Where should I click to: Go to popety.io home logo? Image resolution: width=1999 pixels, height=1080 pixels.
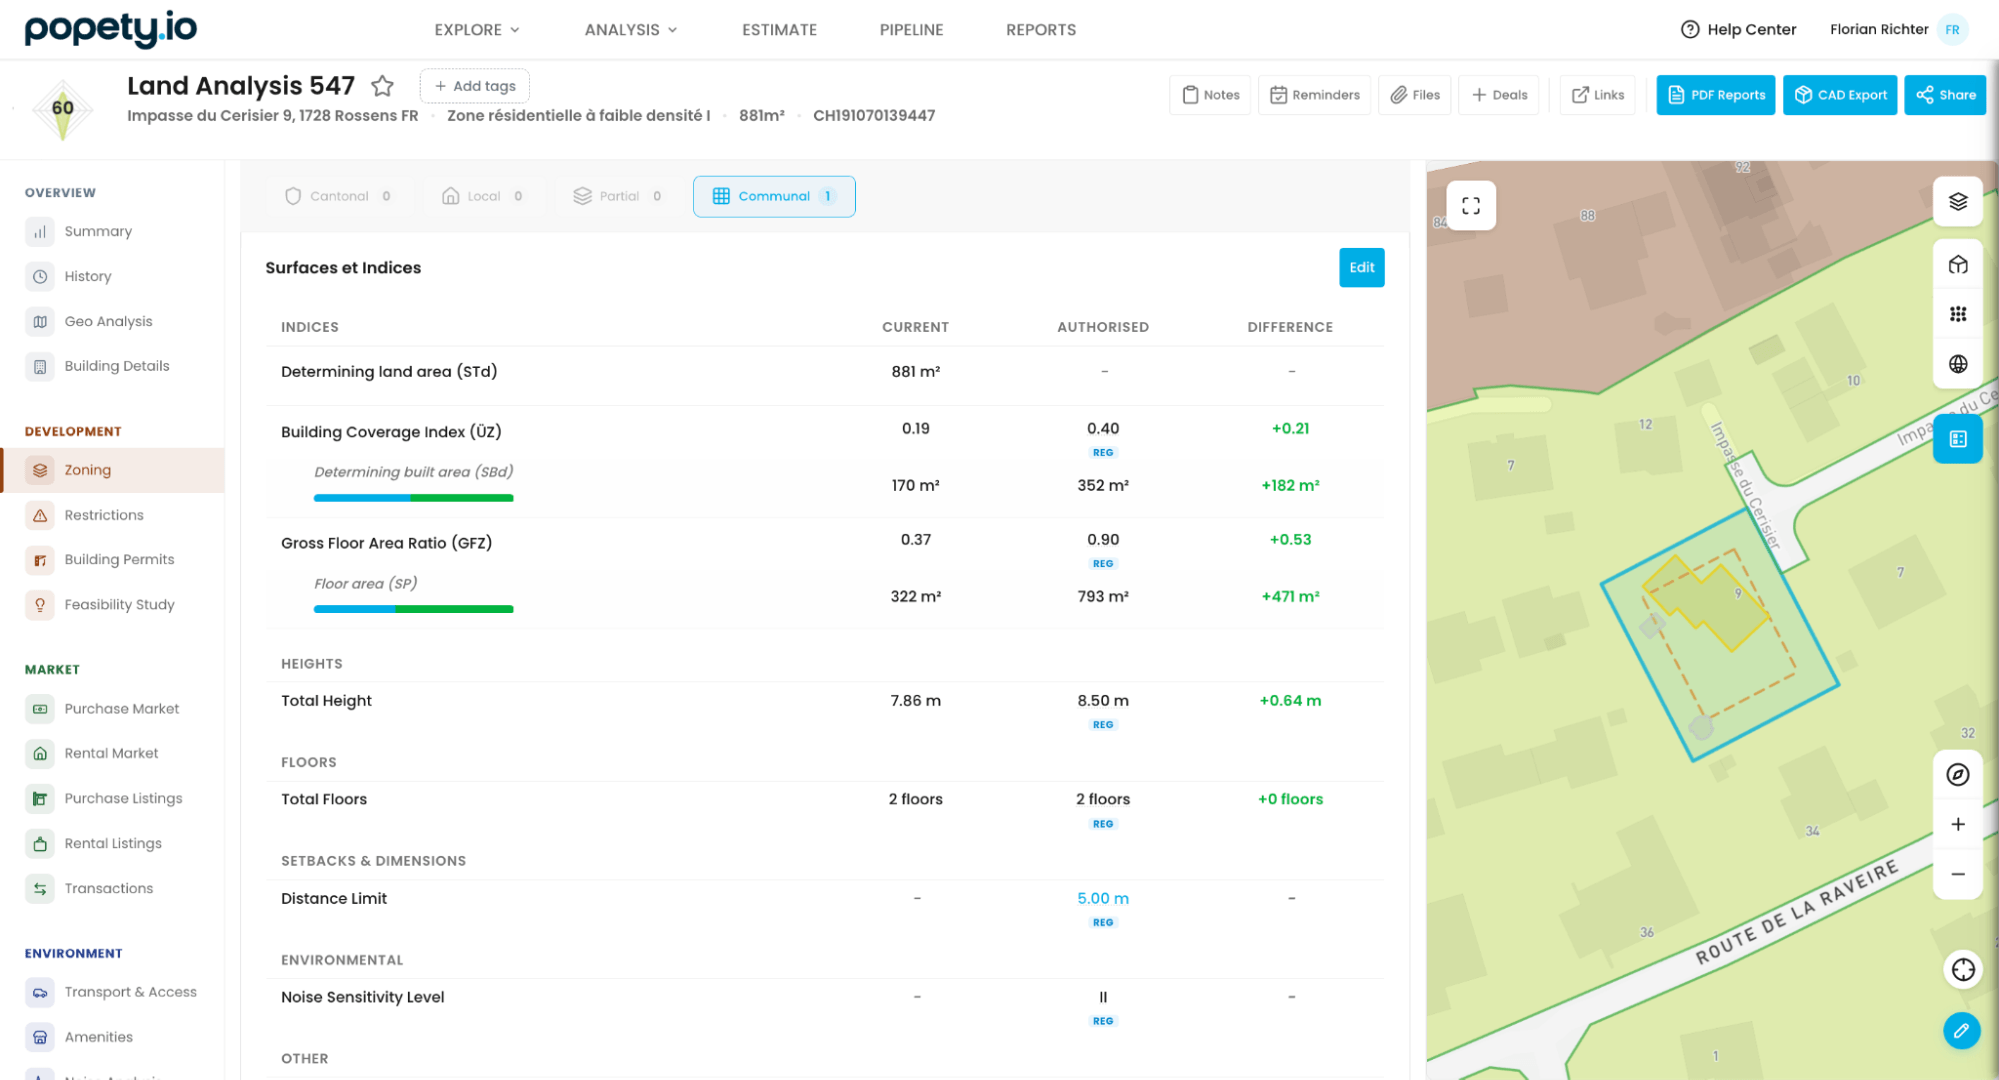coord(110,29)
